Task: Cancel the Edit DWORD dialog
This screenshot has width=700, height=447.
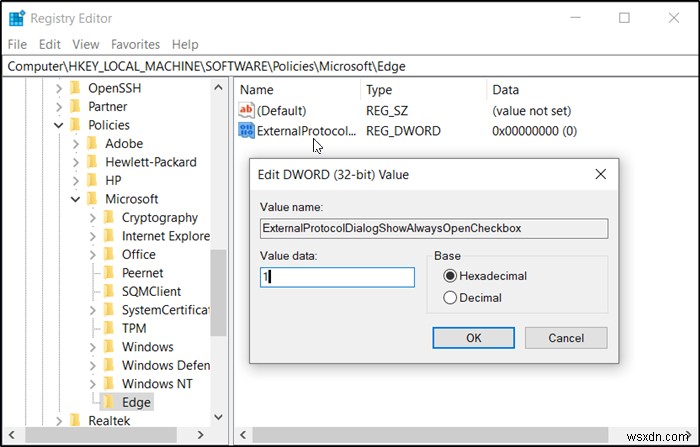Action: tap(566, 338)
